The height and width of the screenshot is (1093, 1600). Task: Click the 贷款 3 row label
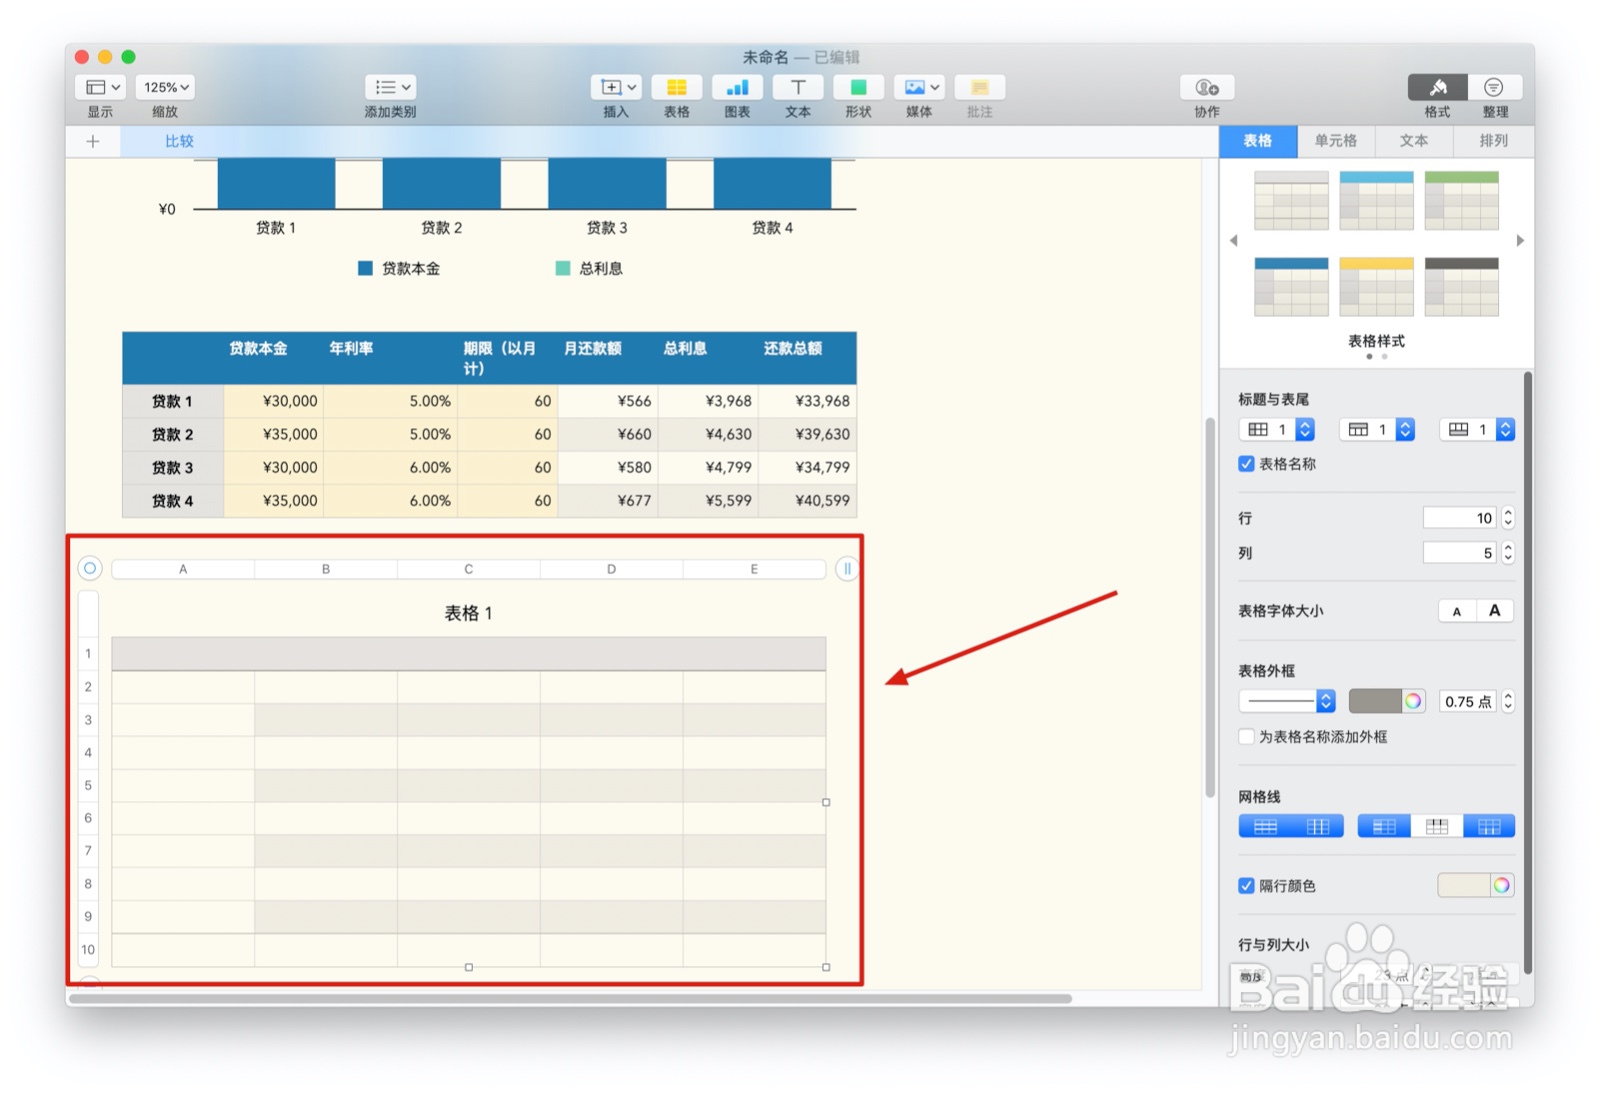(x=172, y=467)
